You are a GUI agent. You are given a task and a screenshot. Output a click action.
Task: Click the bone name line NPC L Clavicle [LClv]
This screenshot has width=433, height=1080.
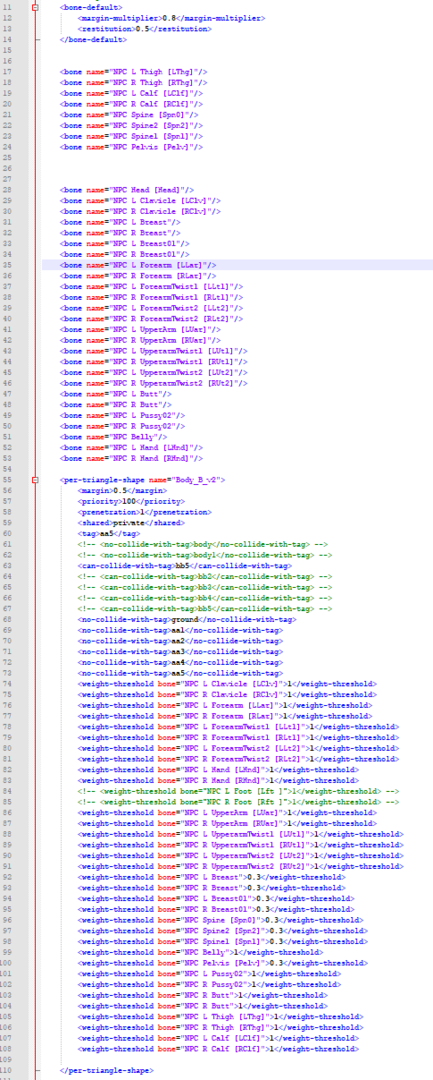[x=141, y=200]
